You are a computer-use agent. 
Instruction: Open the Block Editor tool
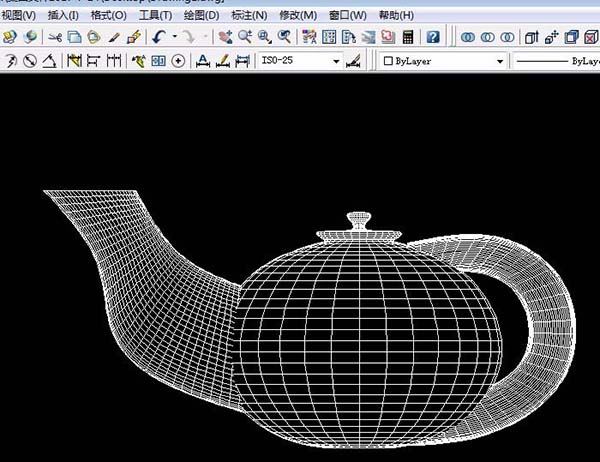pyautogui.click(x=134, y=37)
